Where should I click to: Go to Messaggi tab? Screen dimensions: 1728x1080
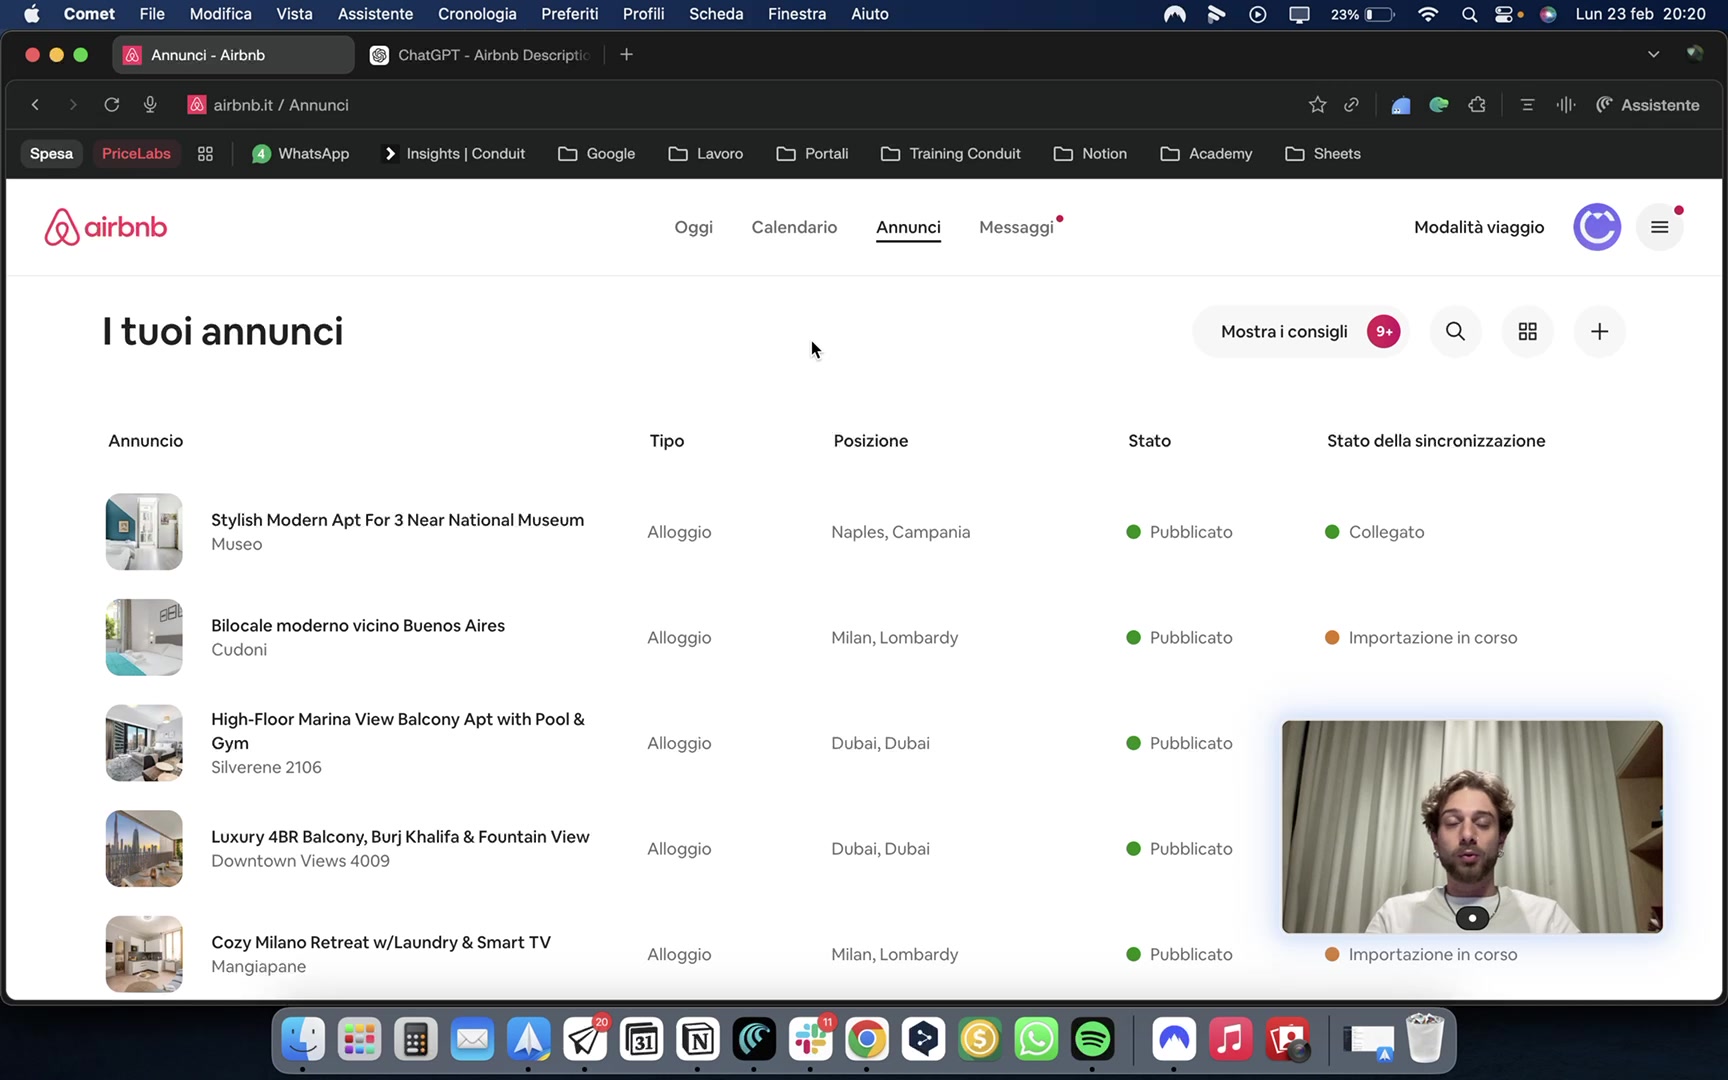pyautogui.click(x=1016, y=227)
